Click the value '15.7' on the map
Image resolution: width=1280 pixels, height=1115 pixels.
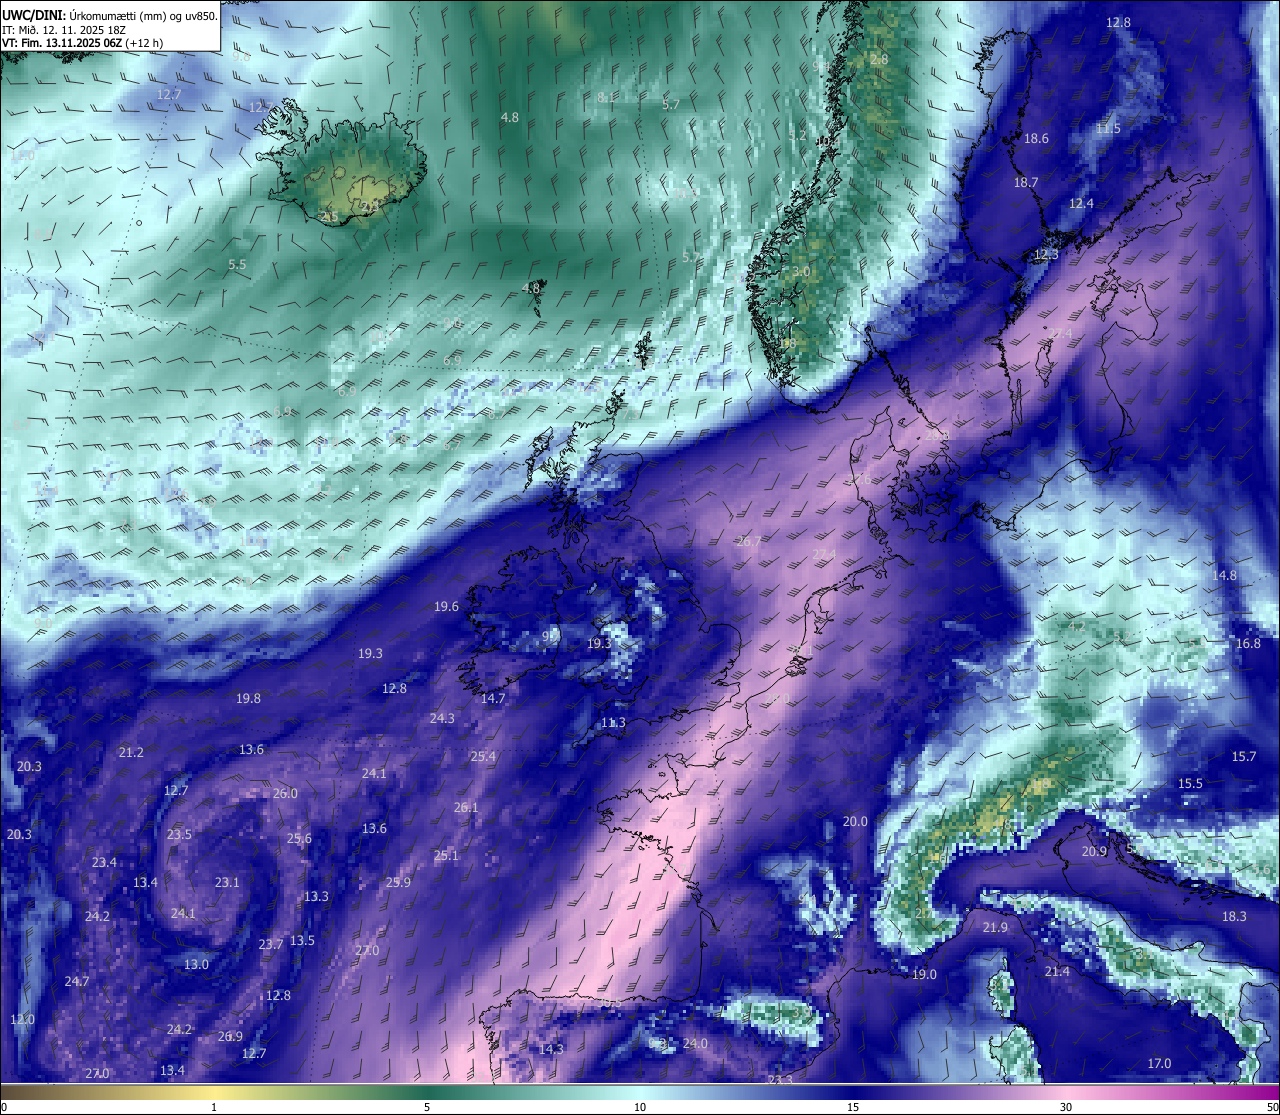tap(1243, 757)
